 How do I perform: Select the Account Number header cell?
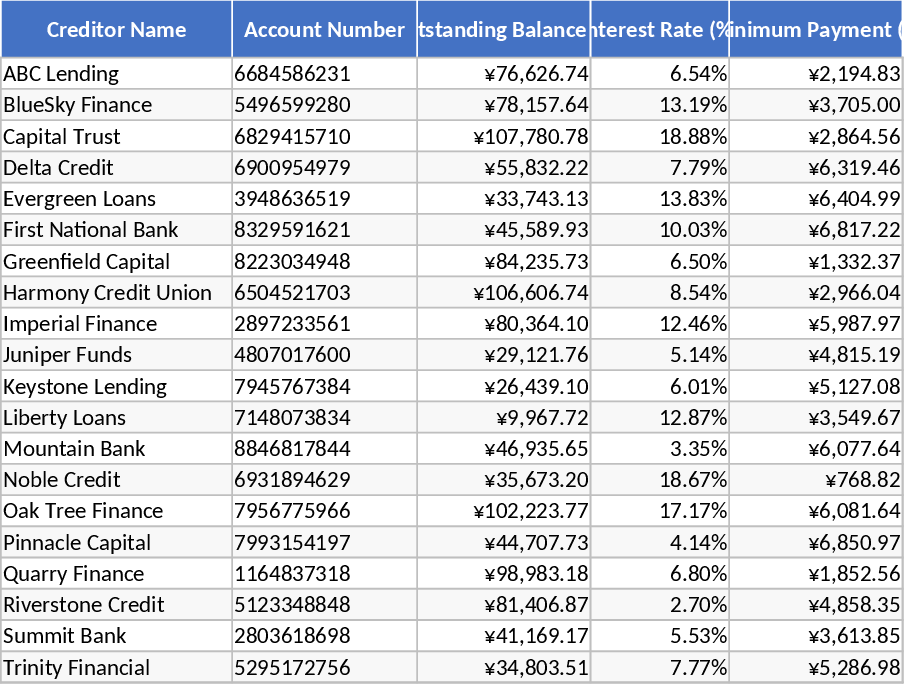point(324,29)
